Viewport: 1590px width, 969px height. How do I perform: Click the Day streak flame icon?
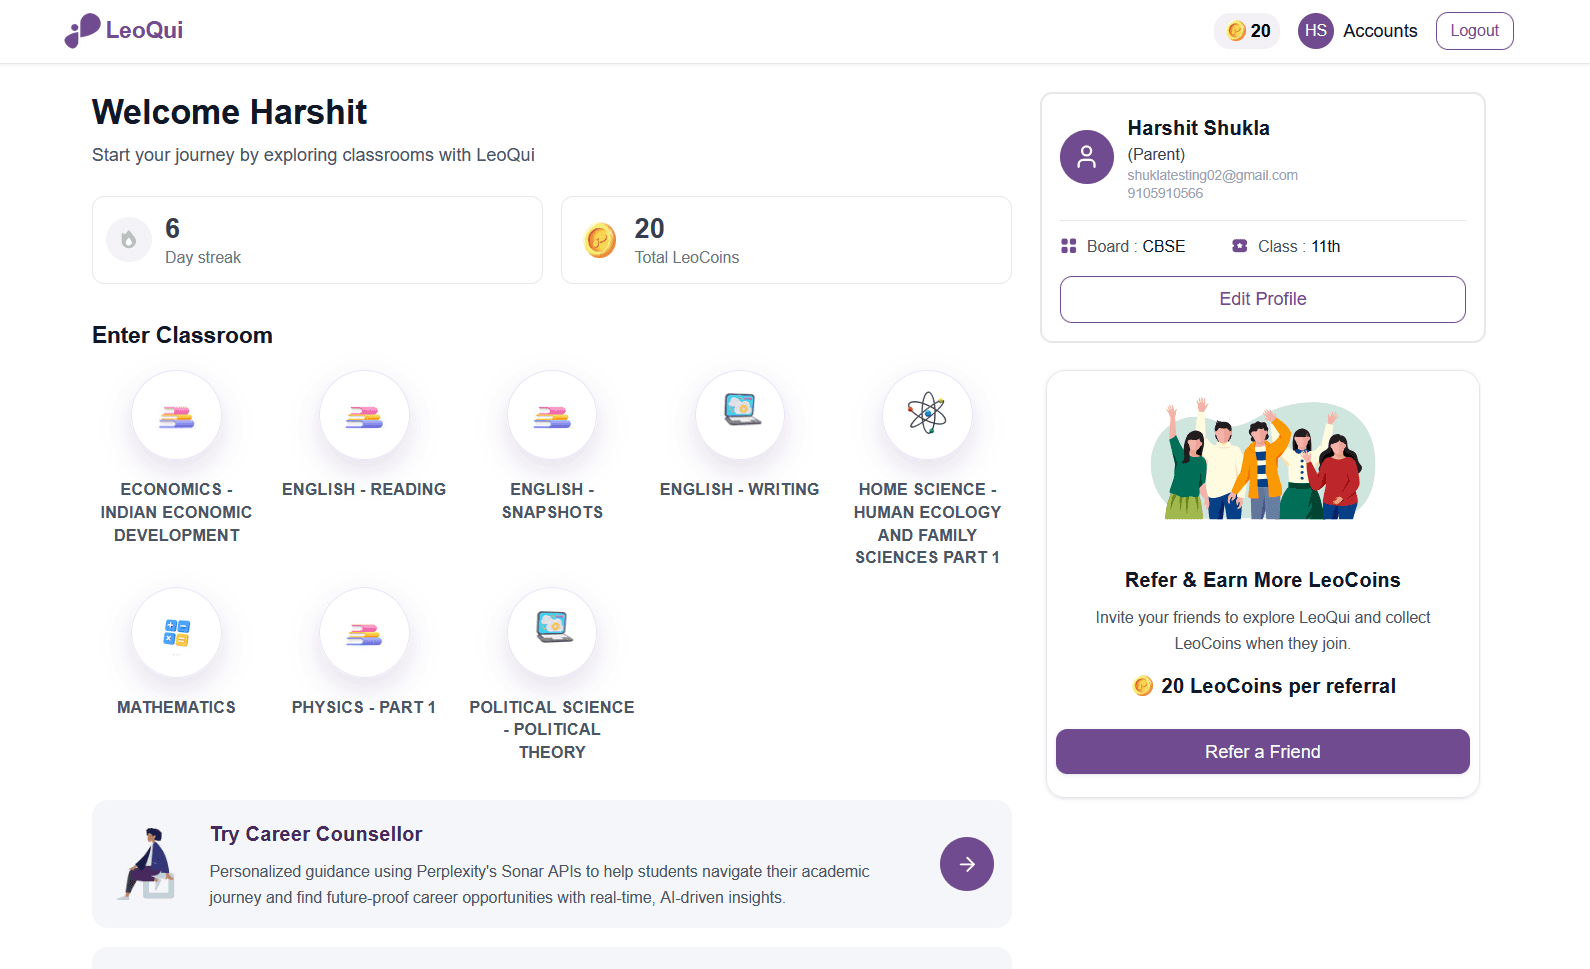coord(128,239)
